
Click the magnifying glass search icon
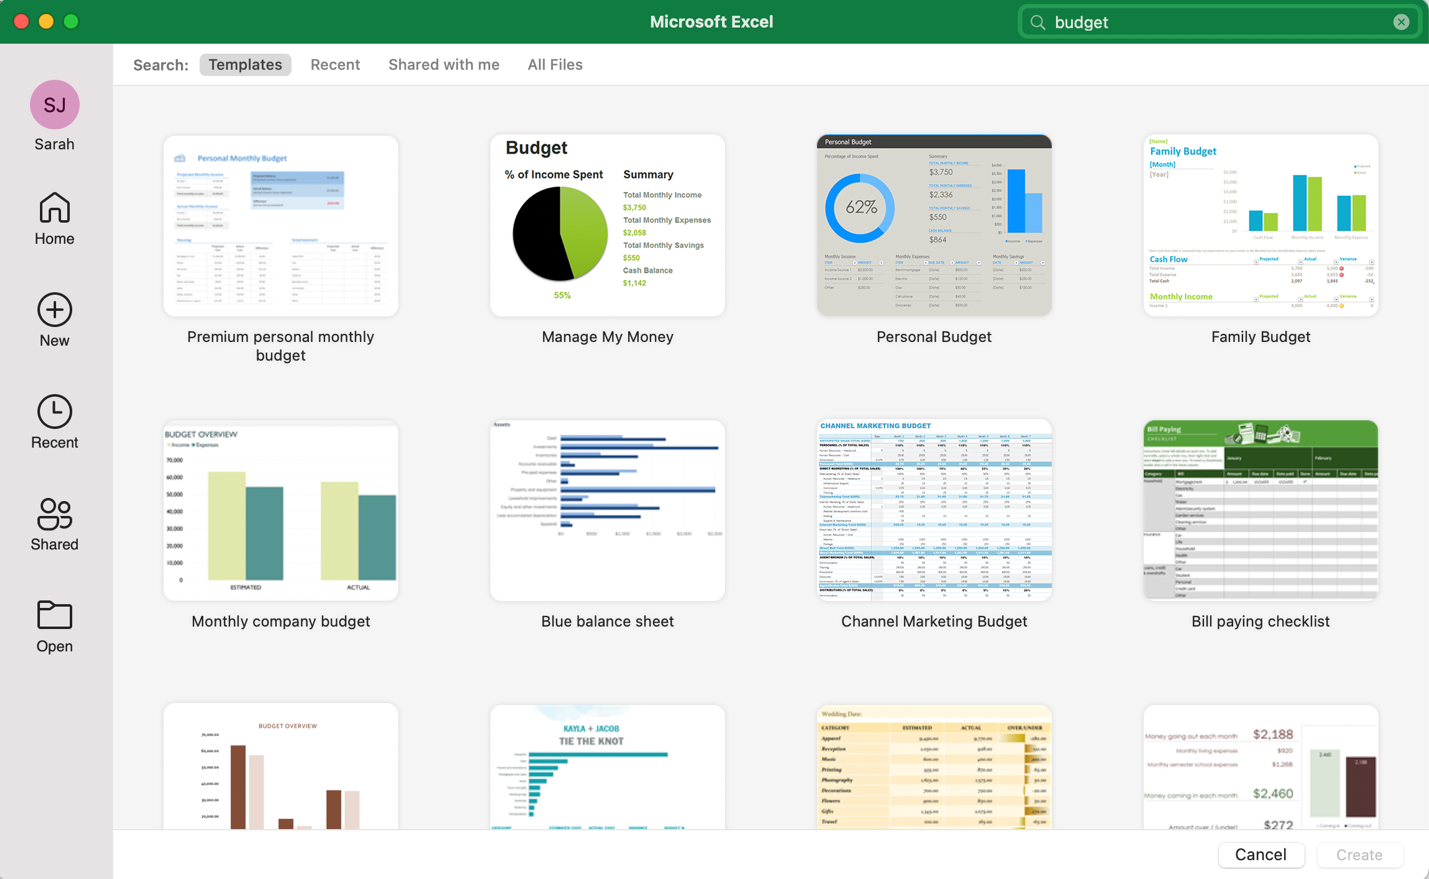[x=1038, y=22]
